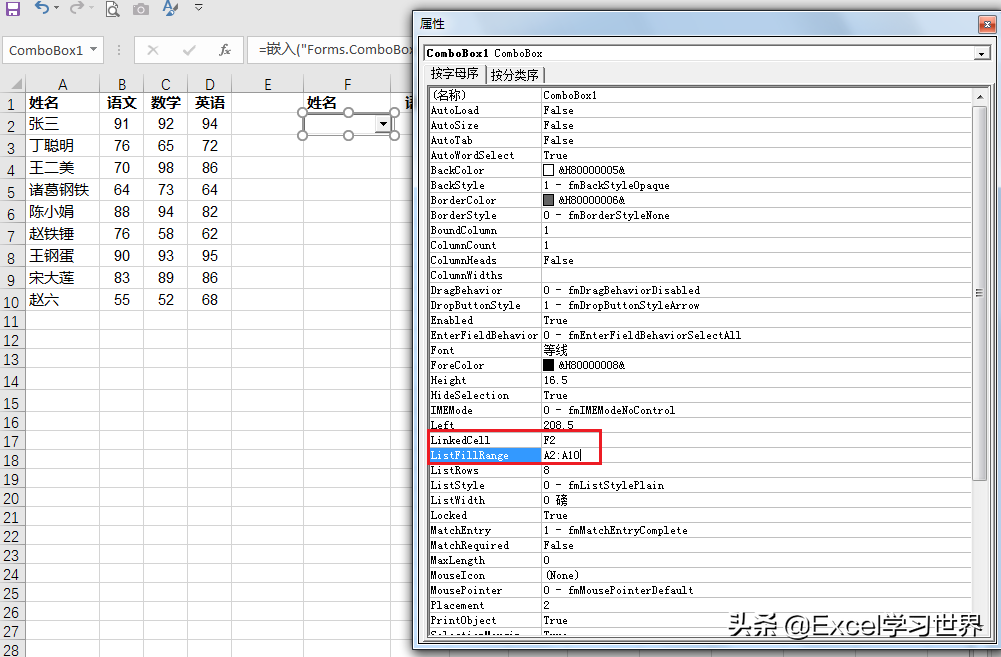Select row 5 header

11,191
